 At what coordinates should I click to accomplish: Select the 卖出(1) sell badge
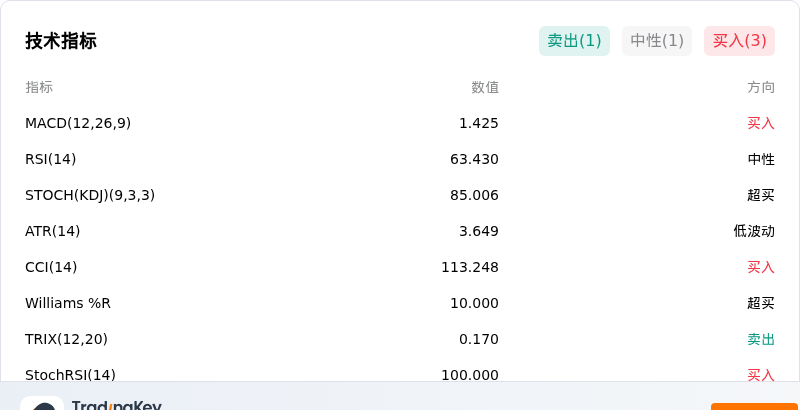[574, 41]
